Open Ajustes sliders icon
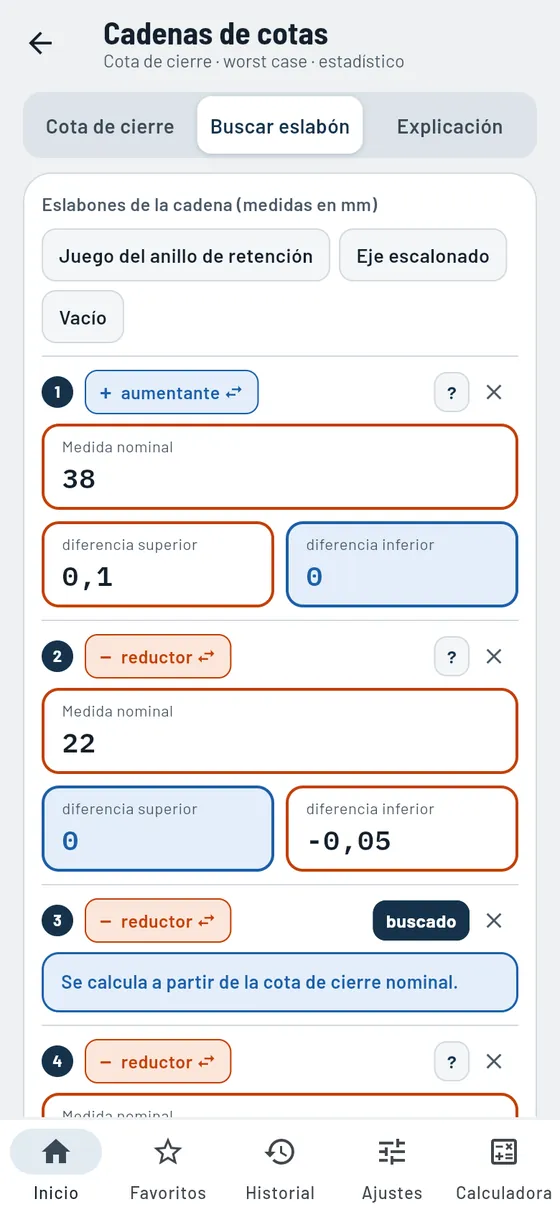 tap(392, 1152)
